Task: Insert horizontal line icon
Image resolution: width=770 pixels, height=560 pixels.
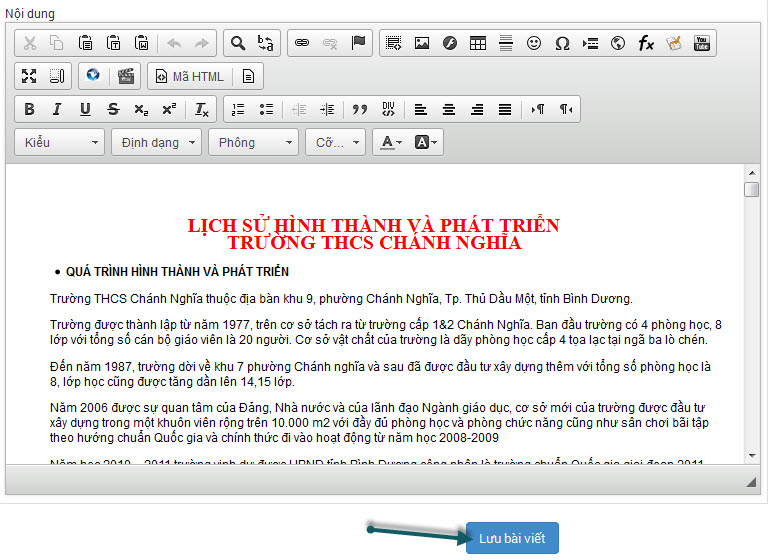Action: pos(506,43)
